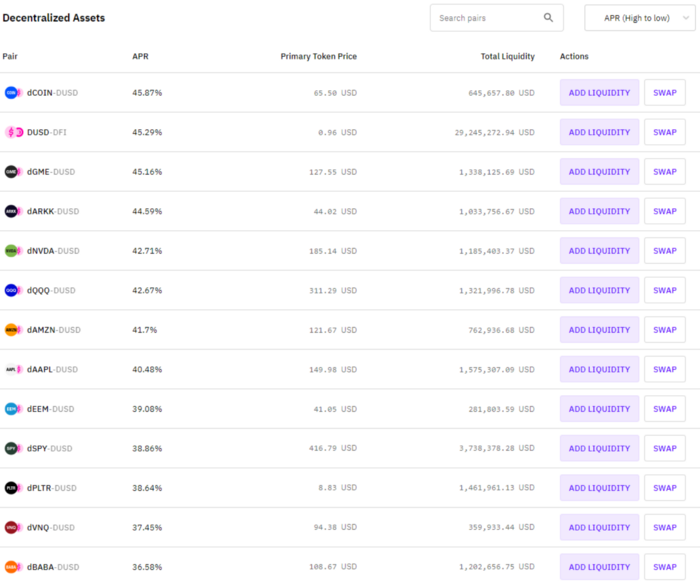Swap on the dNVDA-DUSD pair

pyautogui.click(x=665, y=251)
